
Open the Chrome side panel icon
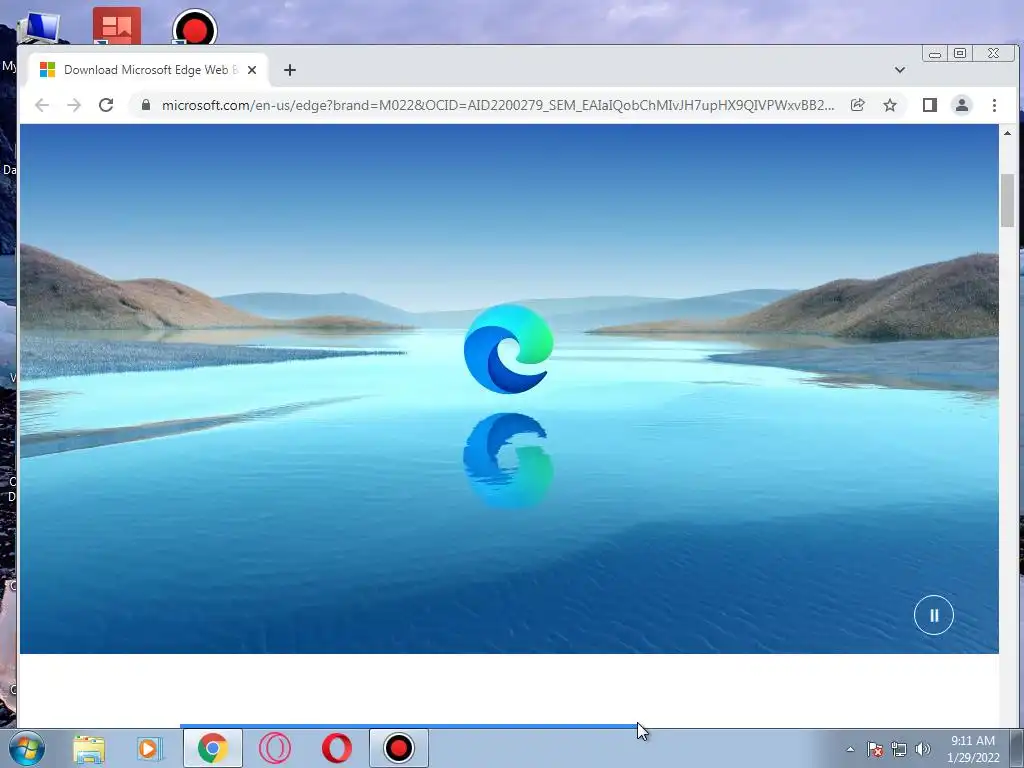929,105
